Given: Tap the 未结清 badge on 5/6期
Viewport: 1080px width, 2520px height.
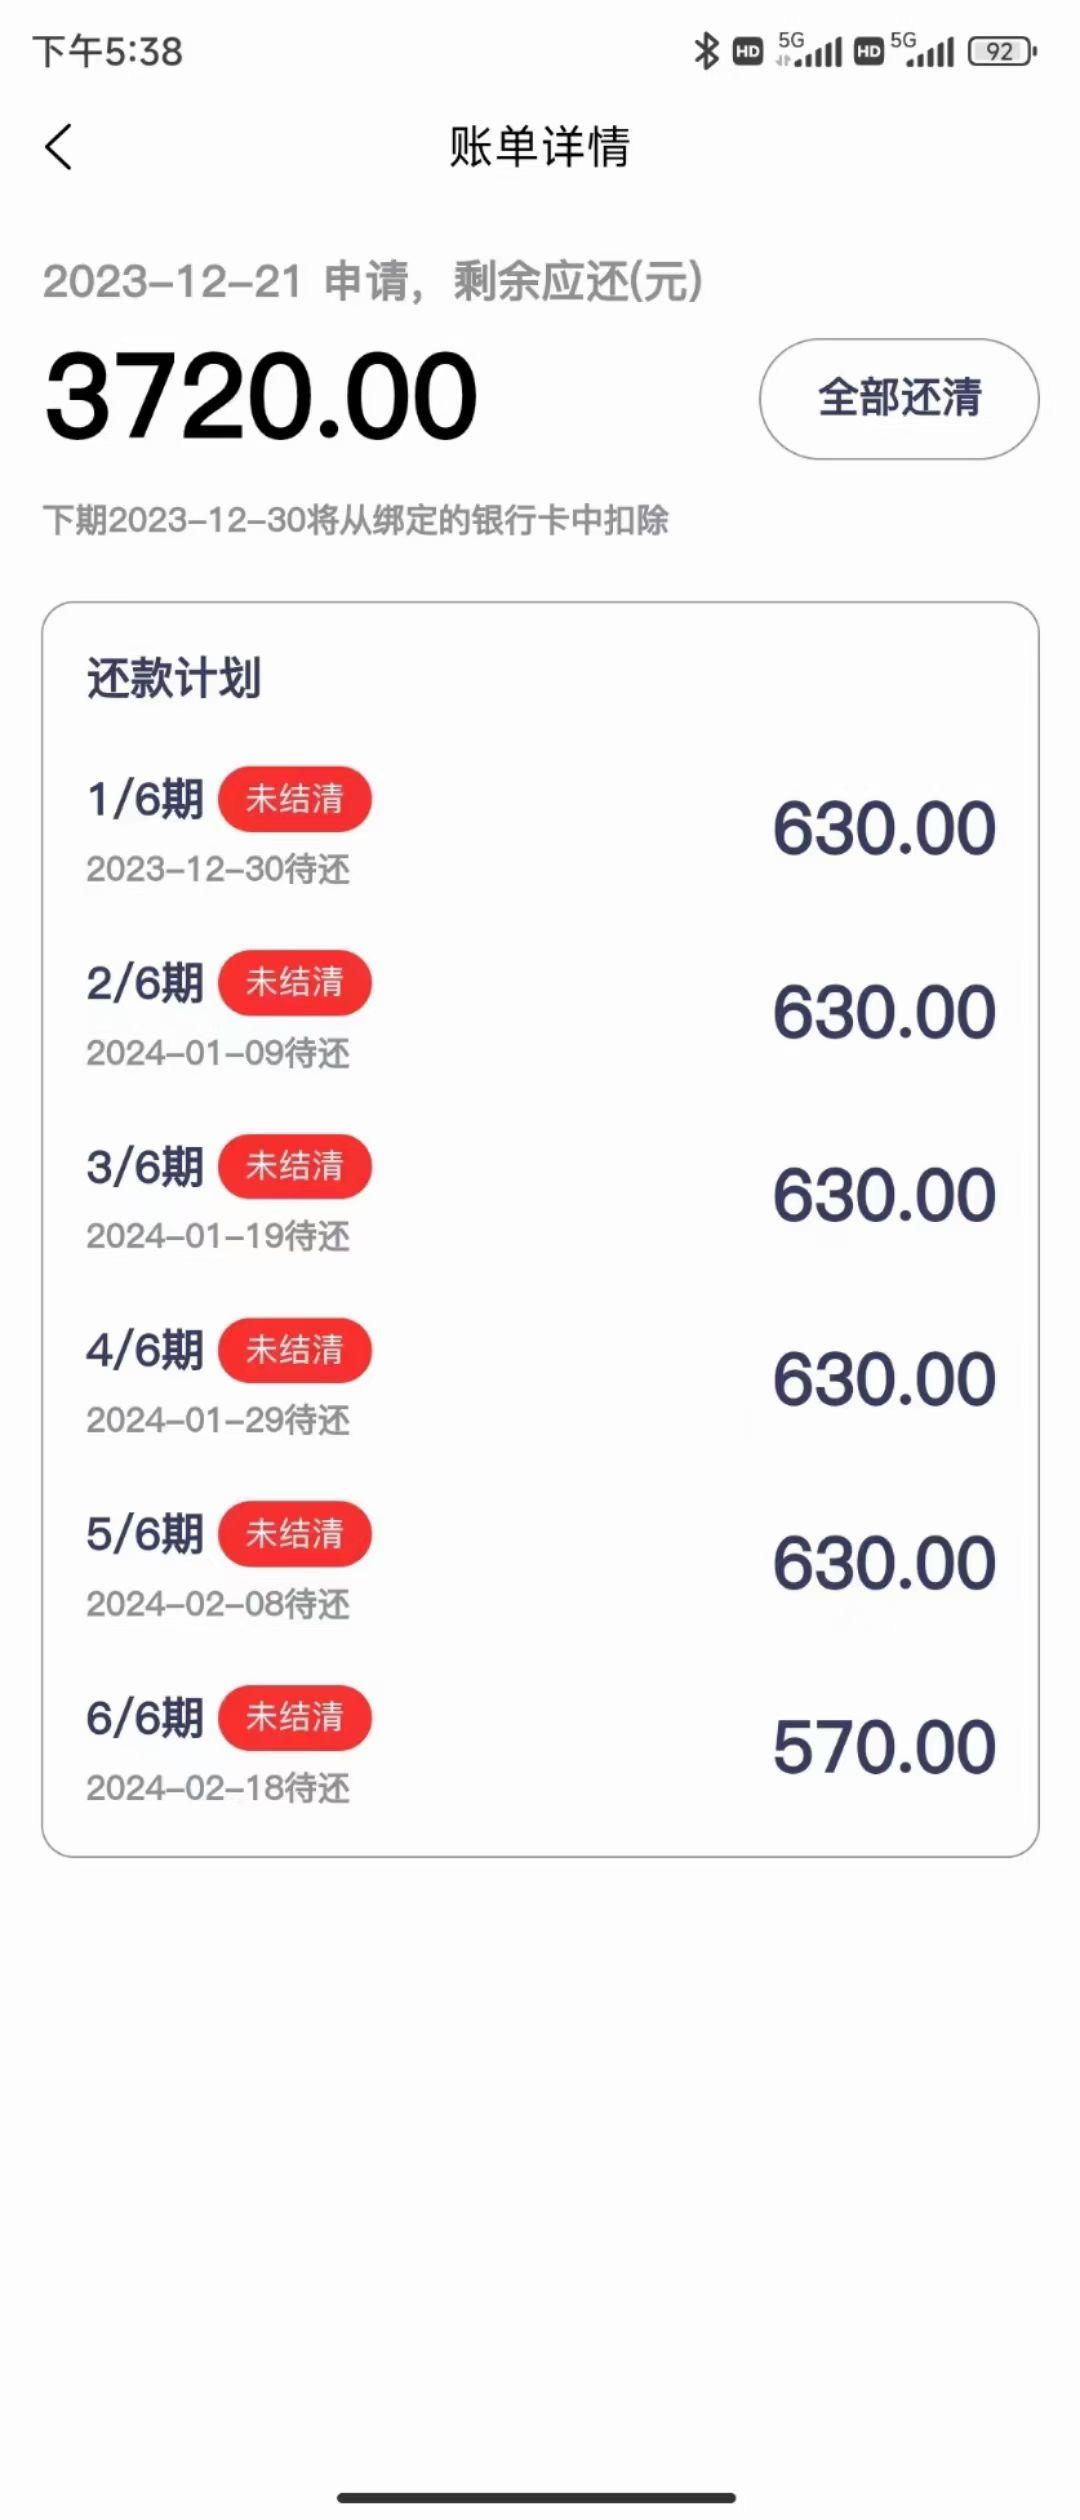Looking at the screenshot, I should click(x=295, y=1534).
